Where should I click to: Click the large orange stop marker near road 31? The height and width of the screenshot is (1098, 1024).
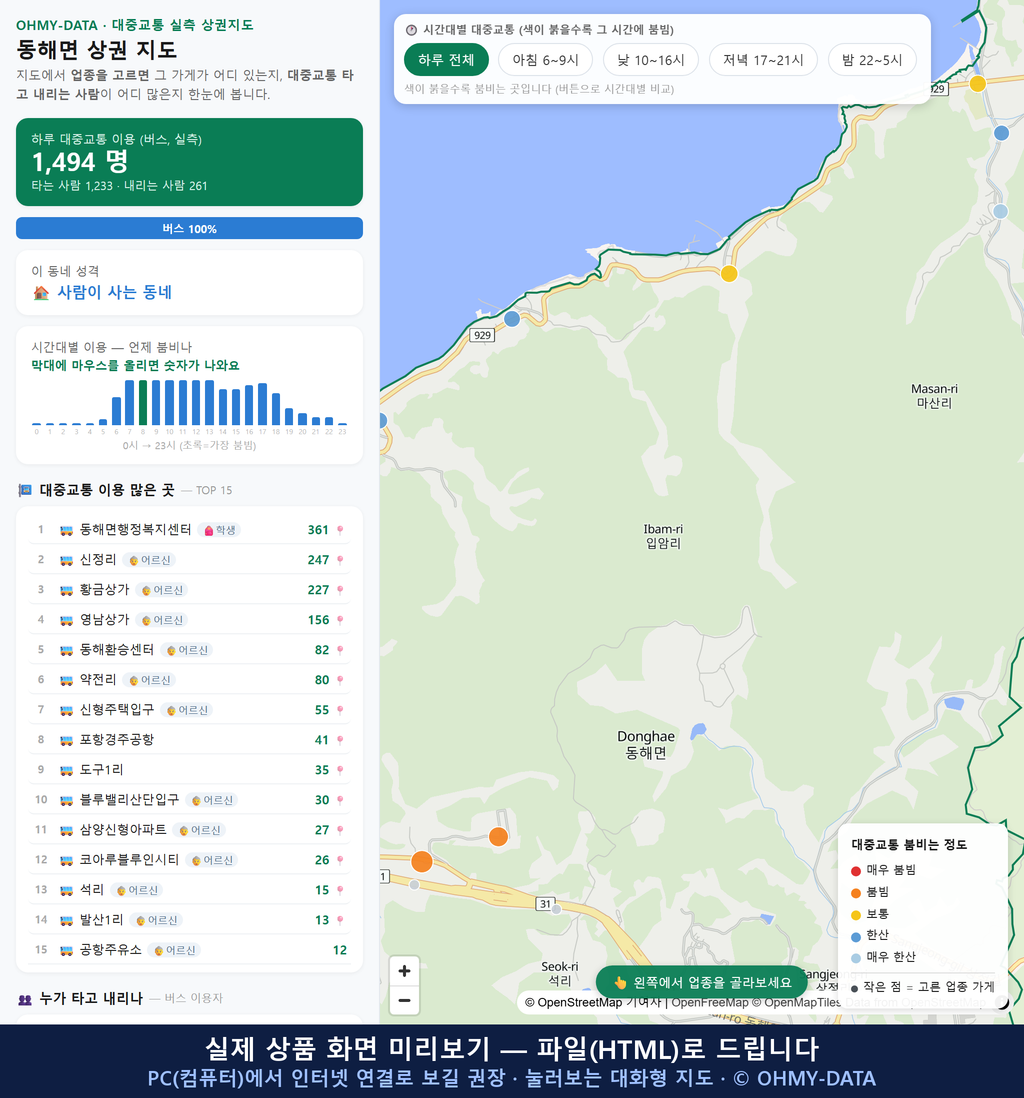(422, 861)
